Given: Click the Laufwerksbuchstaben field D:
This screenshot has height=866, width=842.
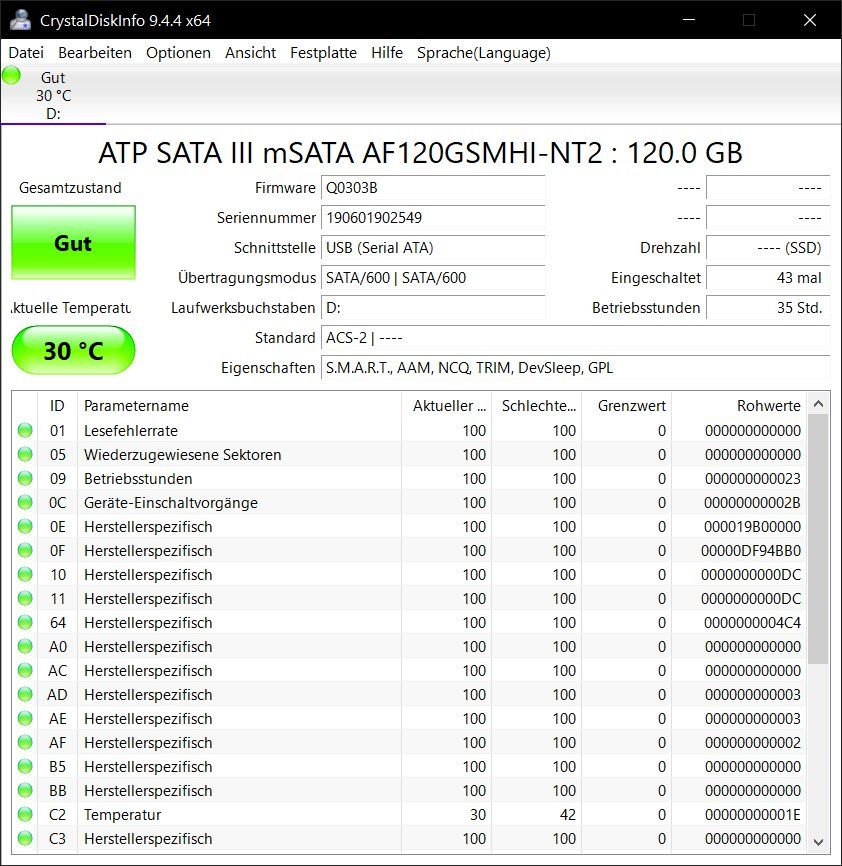Looking at the screenshot, I should pos(433,308).
